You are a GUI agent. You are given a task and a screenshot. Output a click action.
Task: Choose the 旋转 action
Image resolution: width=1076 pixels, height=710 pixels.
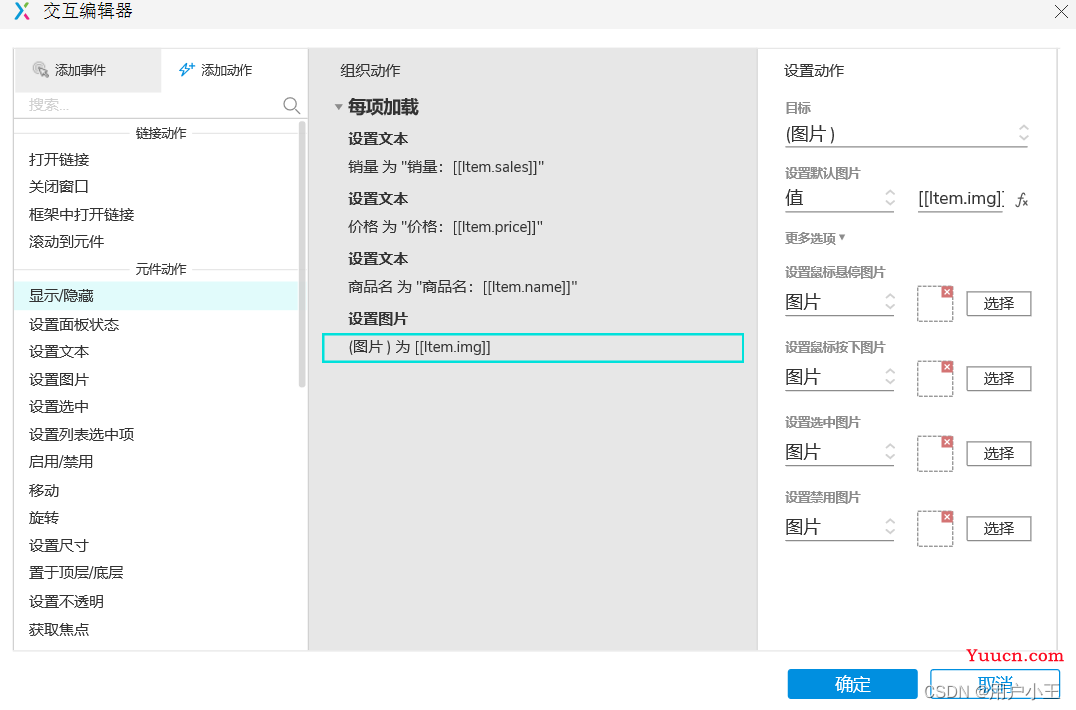pos(44,518)
